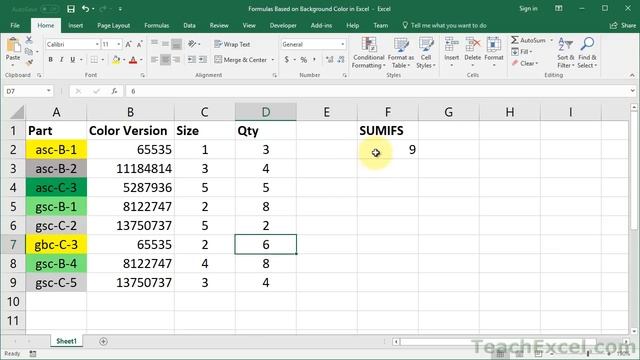Open Sort & Filter menu
The width and height of the screenshot is (640, 360).
pyautogui.click(x=566, y=53)
